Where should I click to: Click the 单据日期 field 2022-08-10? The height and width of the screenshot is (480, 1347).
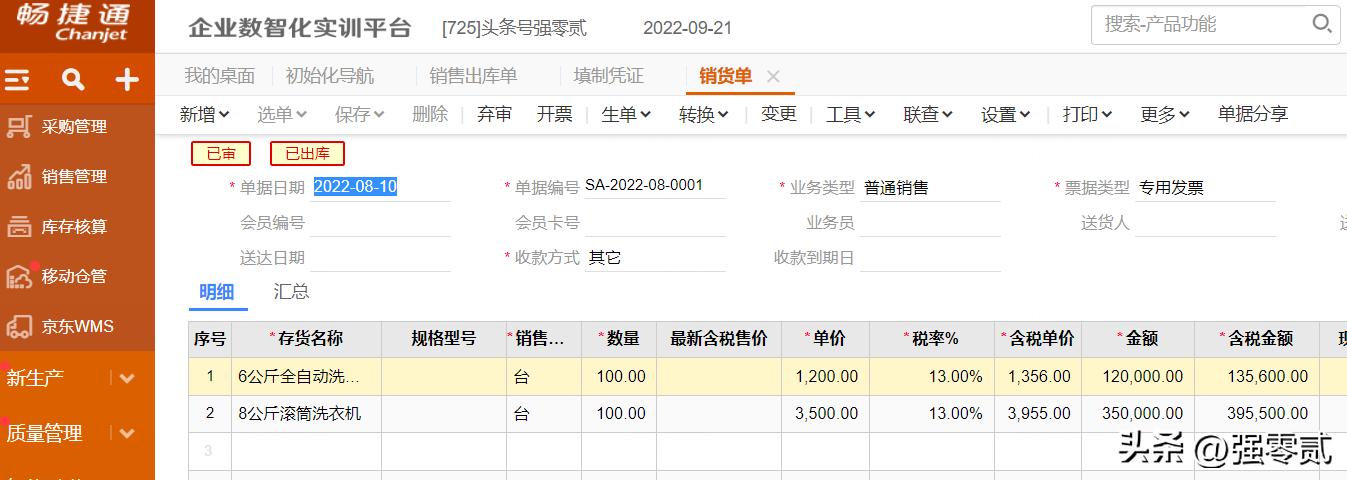tap(380, 186)
